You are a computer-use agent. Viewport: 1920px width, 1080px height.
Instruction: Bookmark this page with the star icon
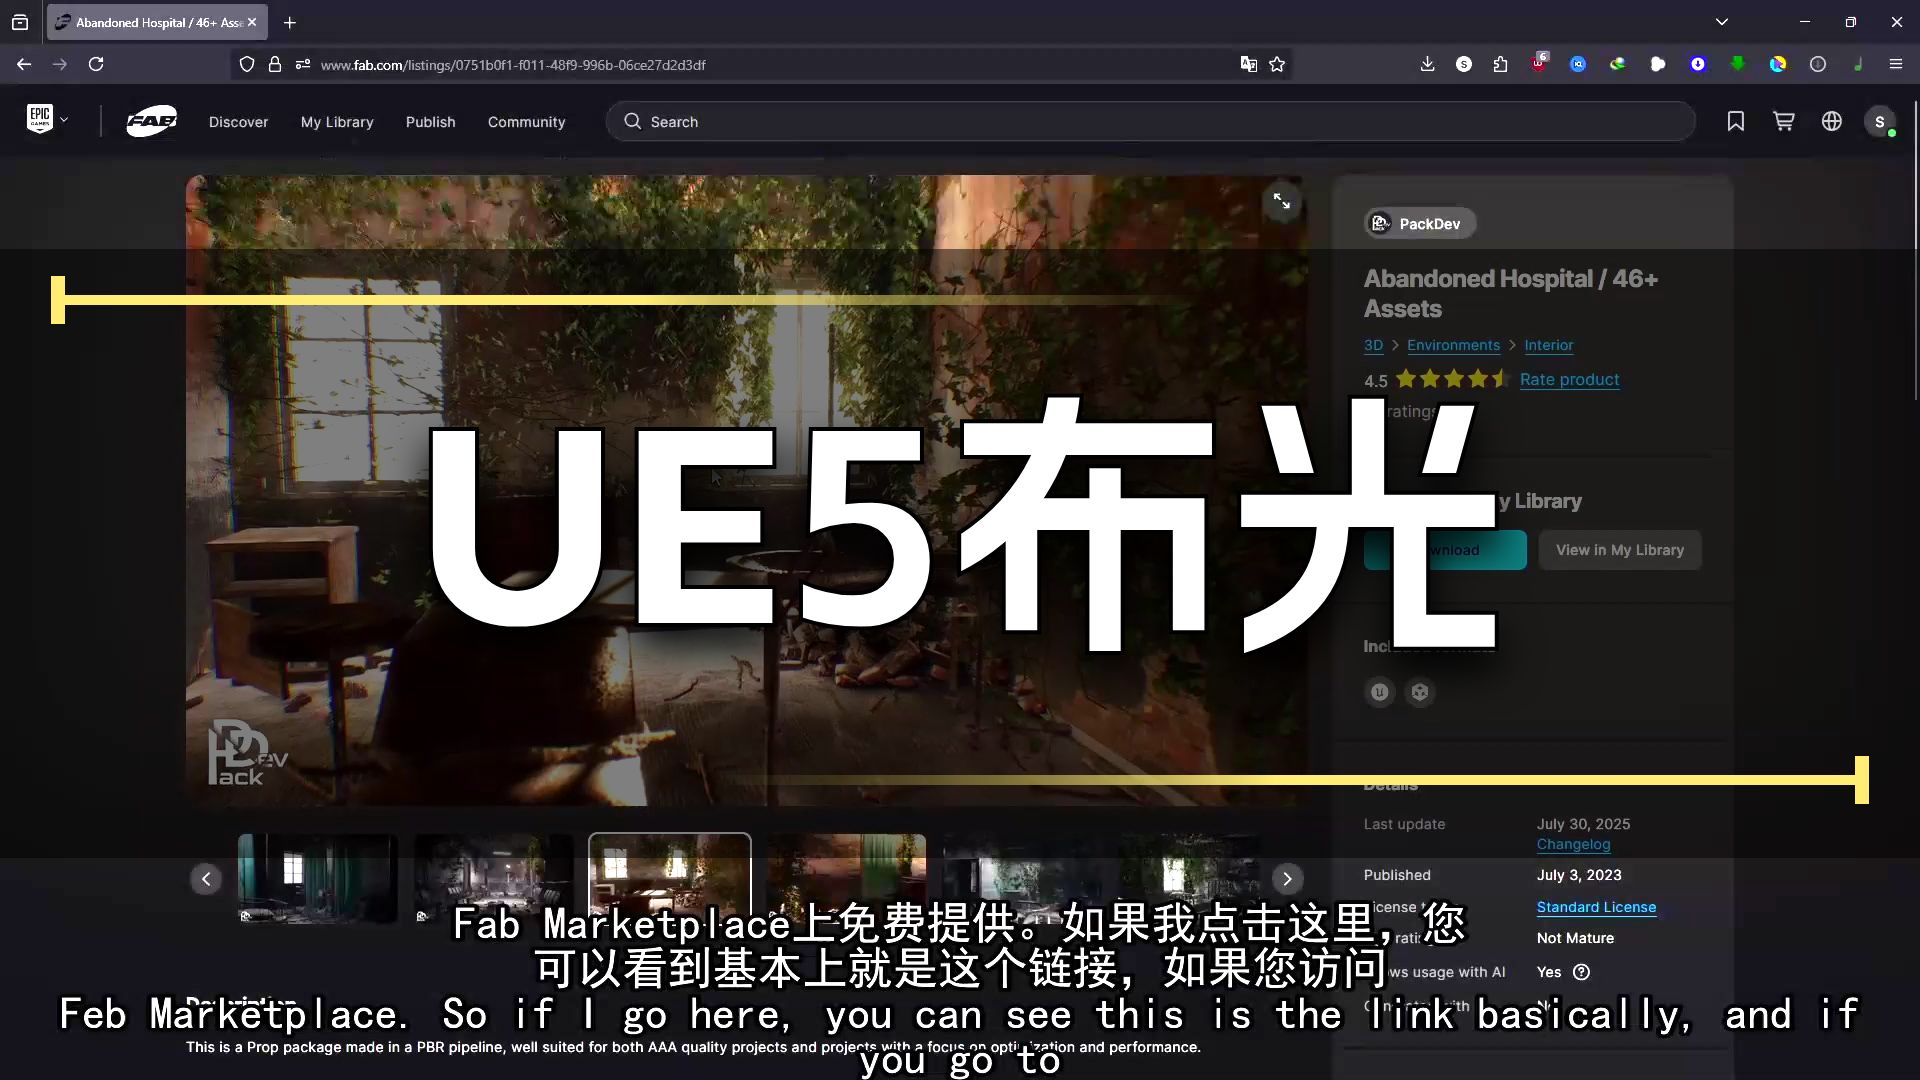pyautogui.click(x=1277, y=64)
